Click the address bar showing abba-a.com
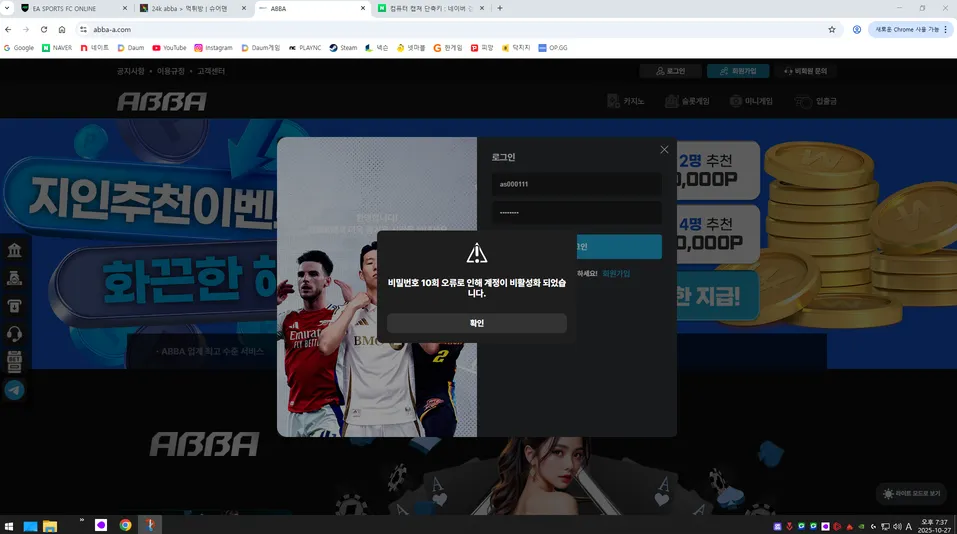Screen dimensions: 957x534 pyautogui.click(x=458, y=29)
